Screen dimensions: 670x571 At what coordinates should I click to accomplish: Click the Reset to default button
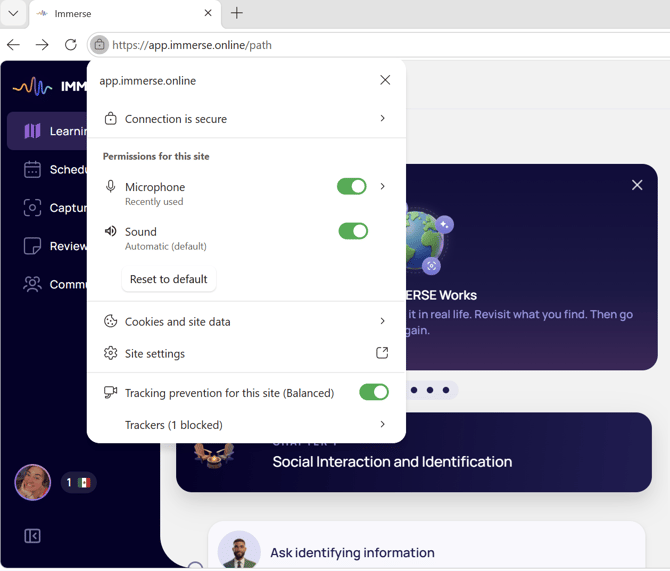169,279
